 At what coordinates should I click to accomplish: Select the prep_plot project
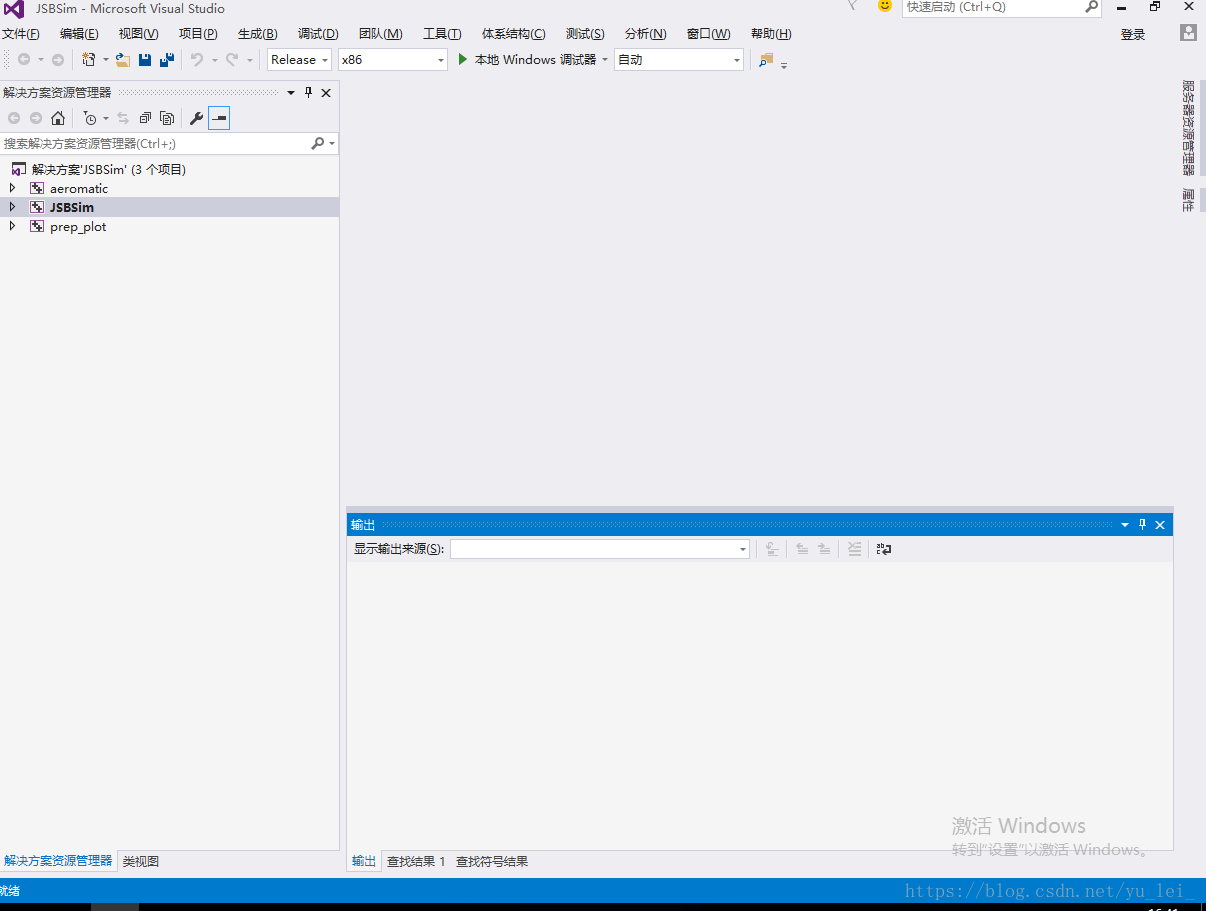coord(78,226)
